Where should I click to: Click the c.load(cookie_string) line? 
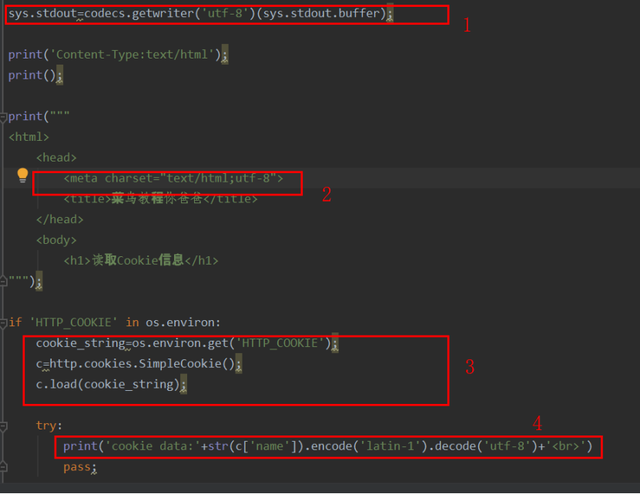(111, 385)
